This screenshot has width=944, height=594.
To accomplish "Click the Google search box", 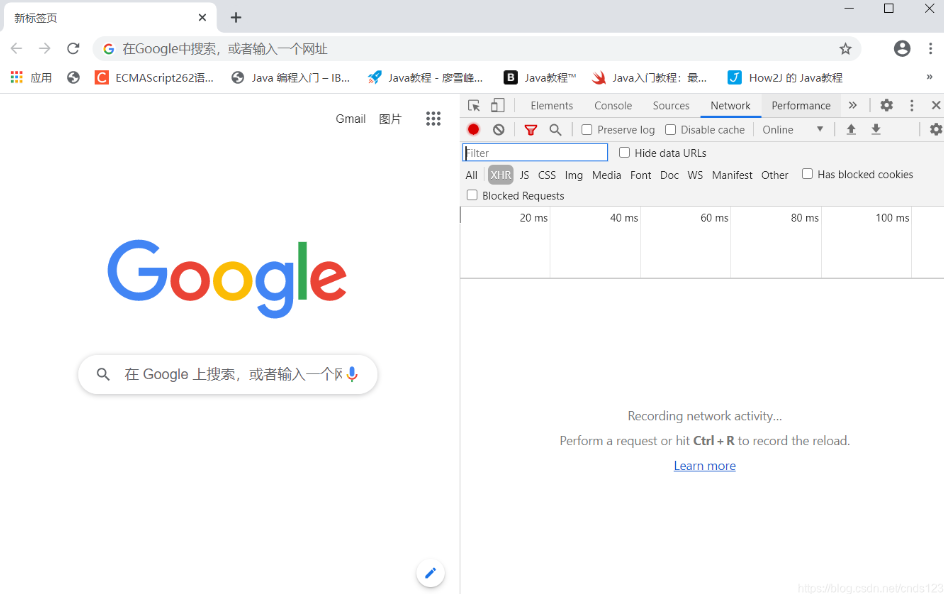I will click(228, 374).
